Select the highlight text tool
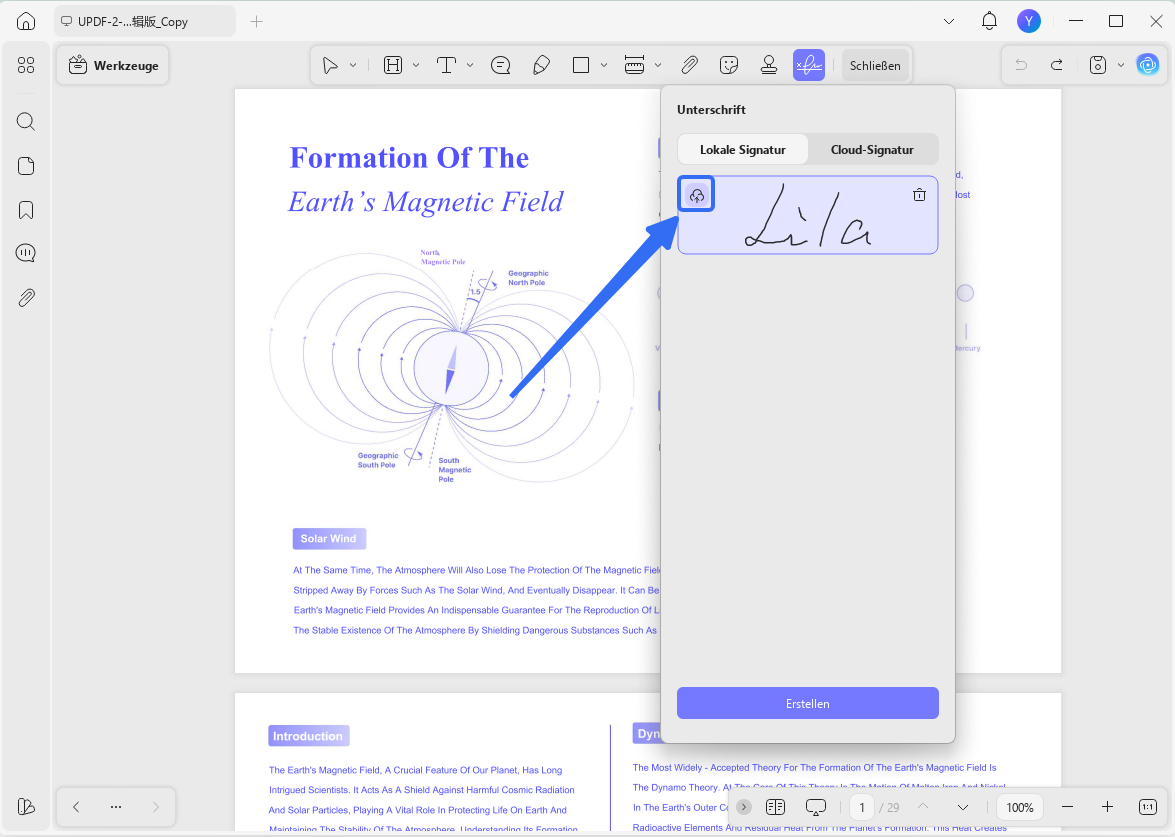The image size is (1175, 837). [x=393, y=65]
